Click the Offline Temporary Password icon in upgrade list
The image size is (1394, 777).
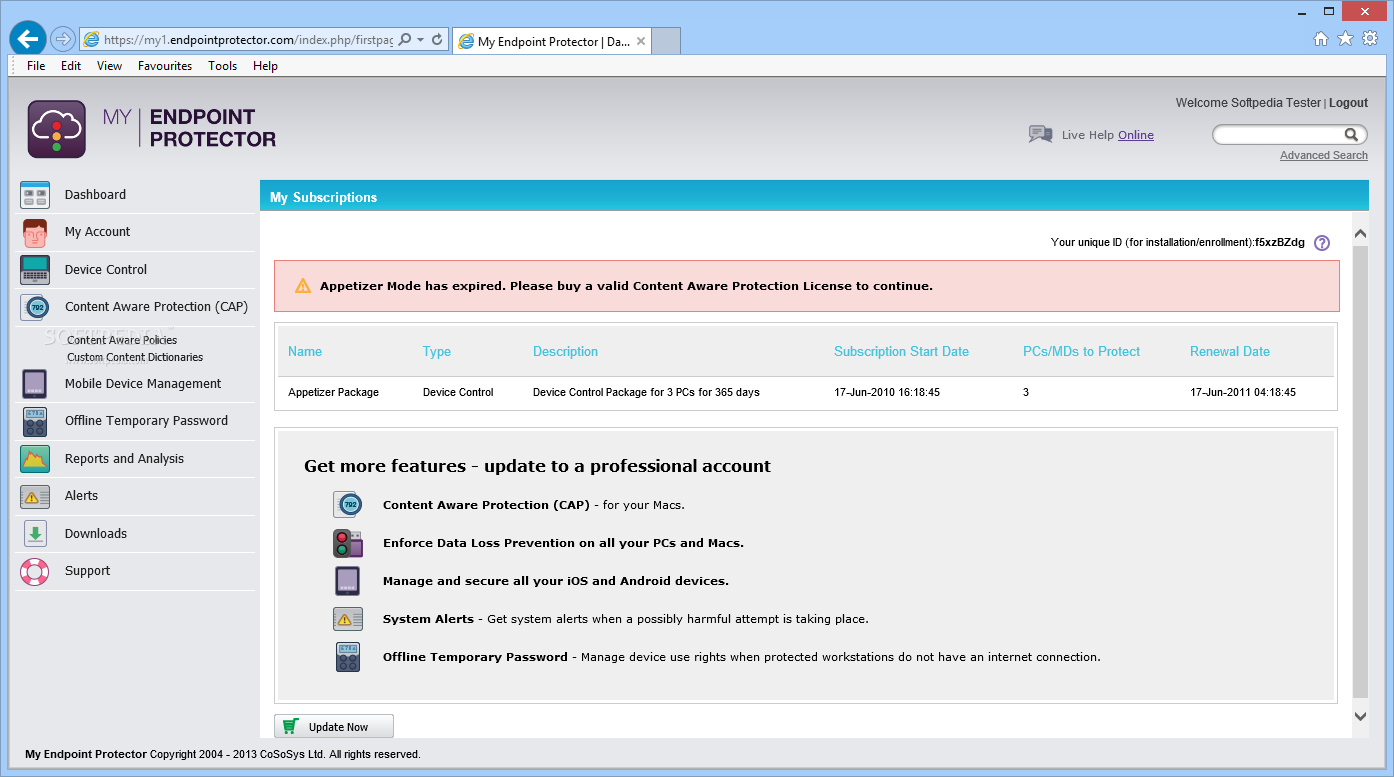click(x=348, y=657)
